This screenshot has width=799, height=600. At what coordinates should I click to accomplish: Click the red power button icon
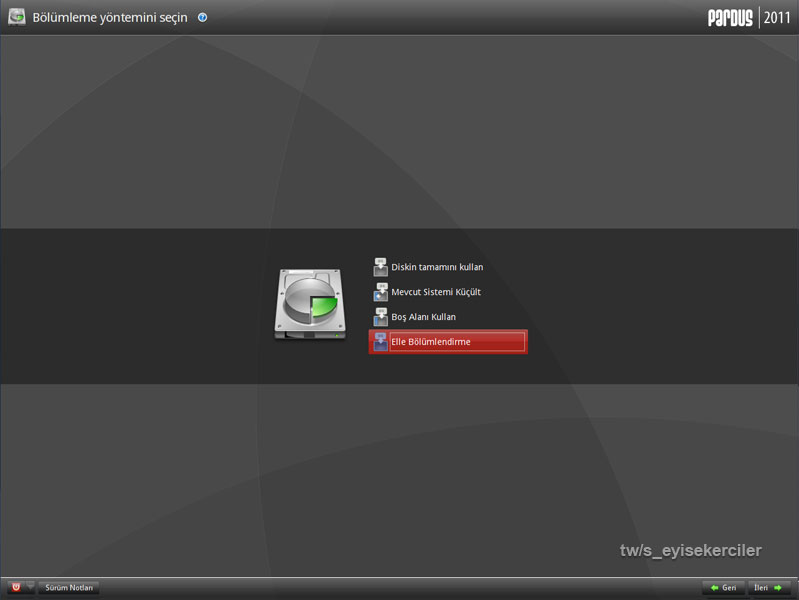pos(16,587)
